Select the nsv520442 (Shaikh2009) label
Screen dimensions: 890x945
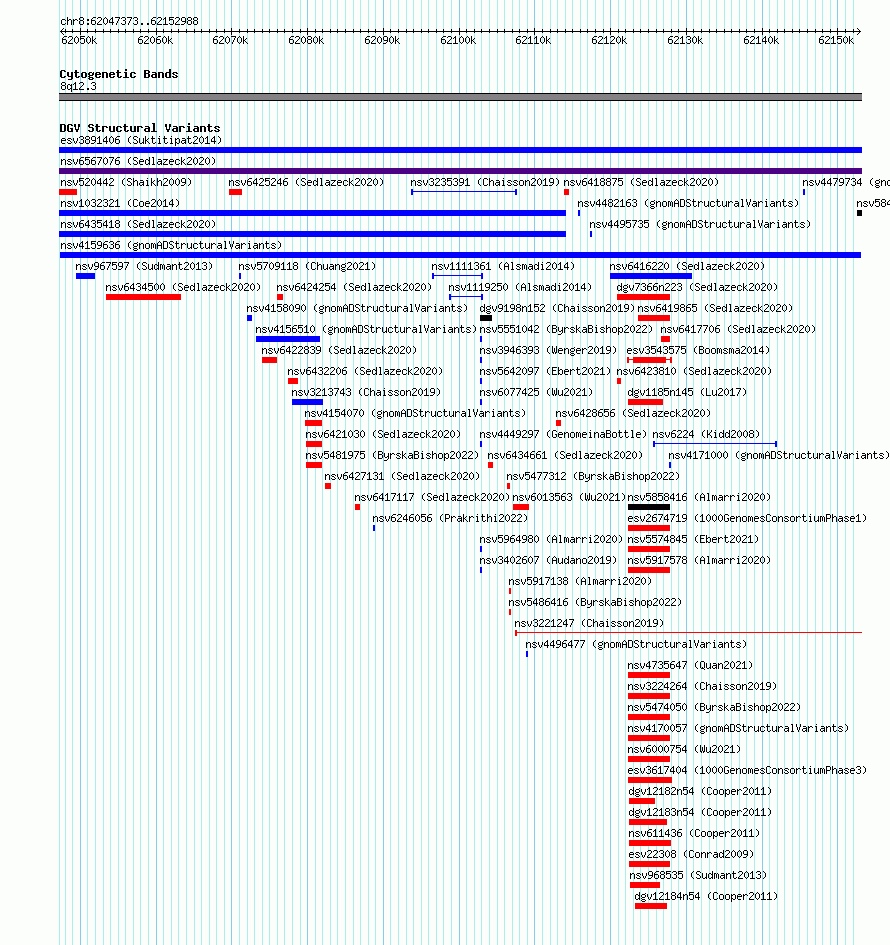(x=126, y=183)
